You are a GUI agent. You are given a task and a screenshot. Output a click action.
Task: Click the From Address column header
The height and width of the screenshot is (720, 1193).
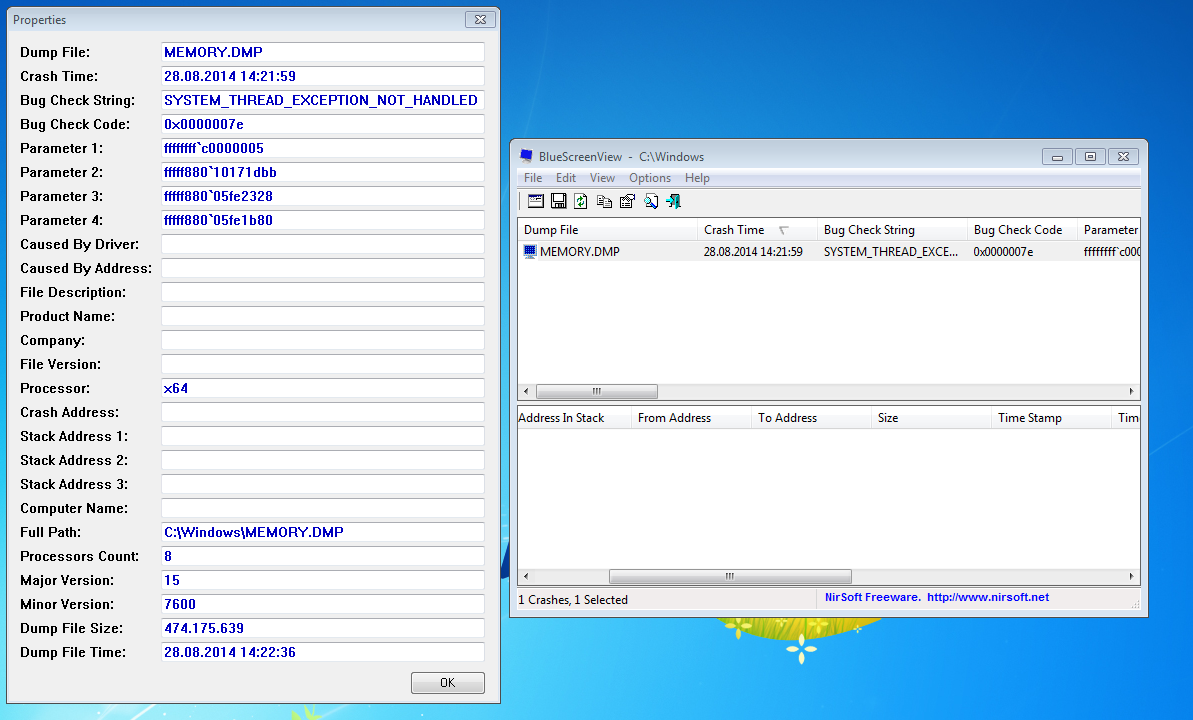692,418
